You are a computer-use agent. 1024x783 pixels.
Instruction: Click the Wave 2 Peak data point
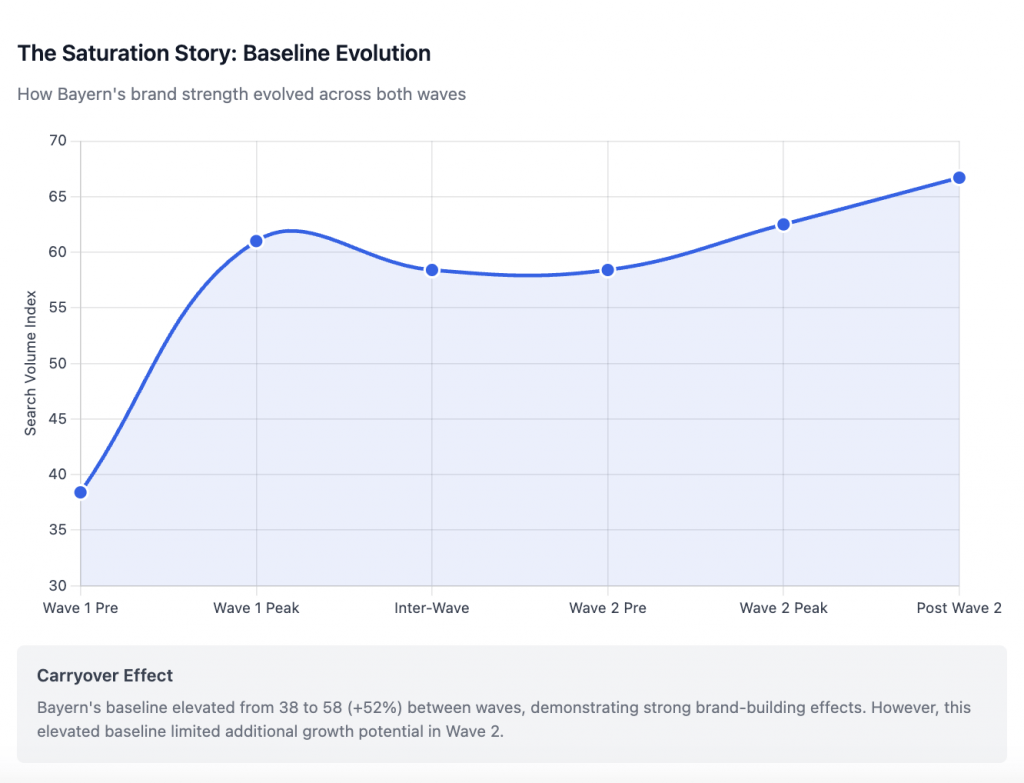(783, 224)
